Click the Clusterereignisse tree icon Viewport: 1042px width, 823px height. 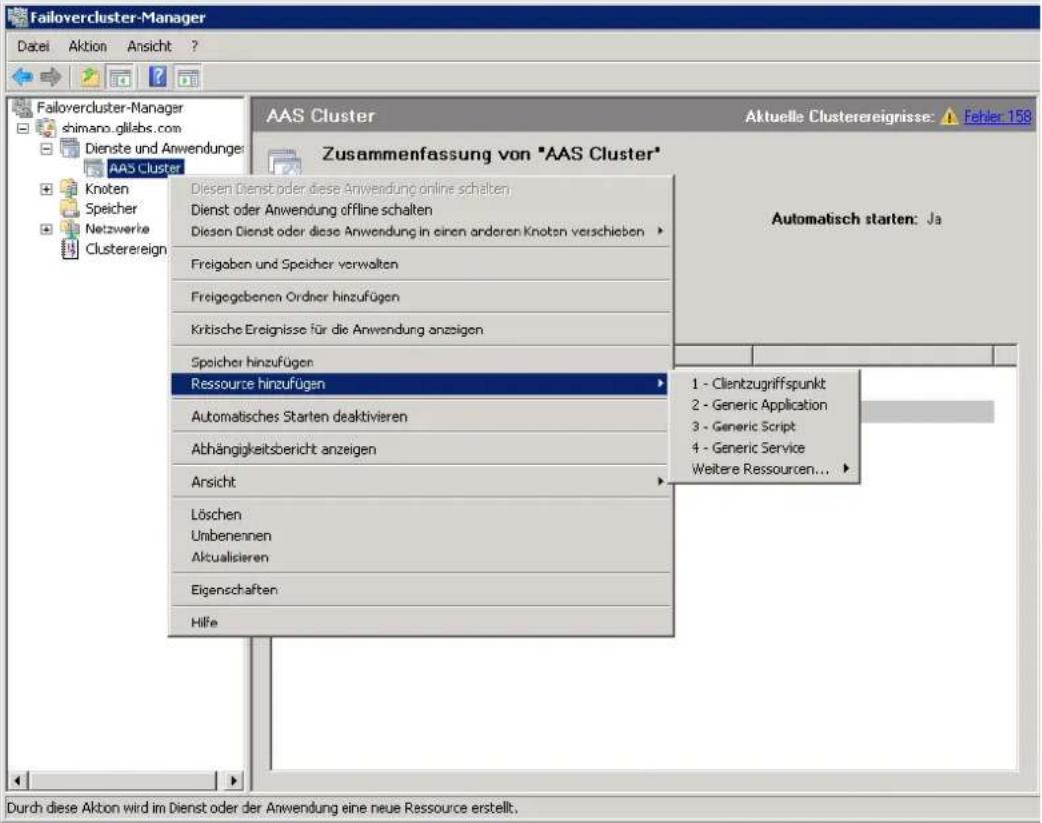coord(69,249)
